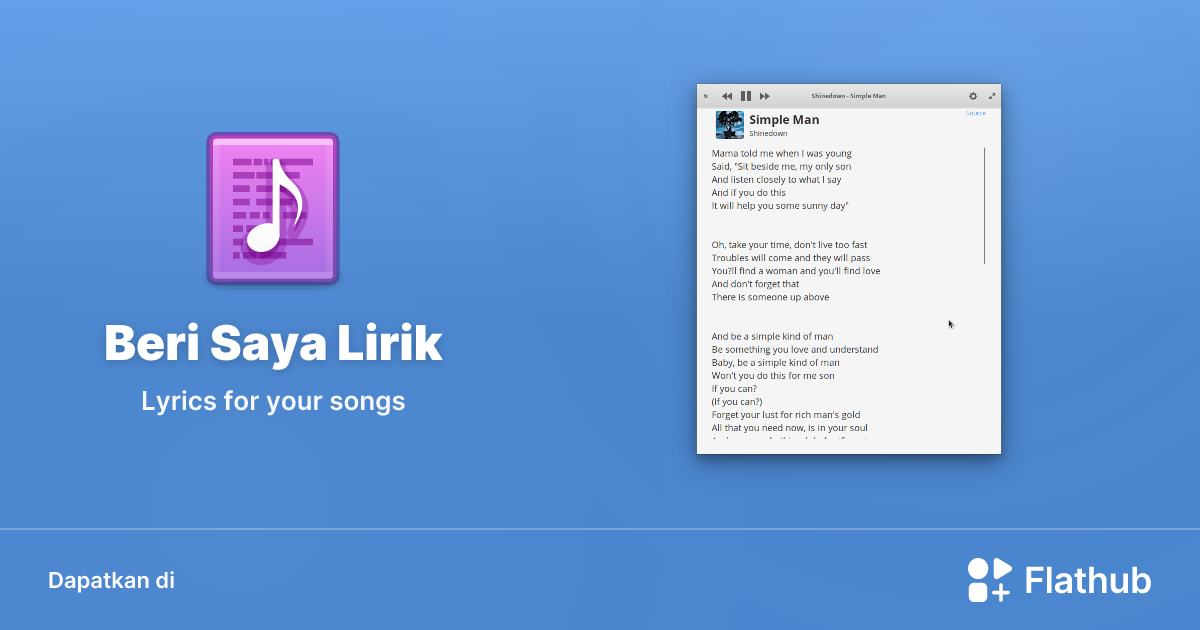This screenshot has height=630, width=1200.
Task: Toggle playback with the pause control
Action: coord(746,96)
